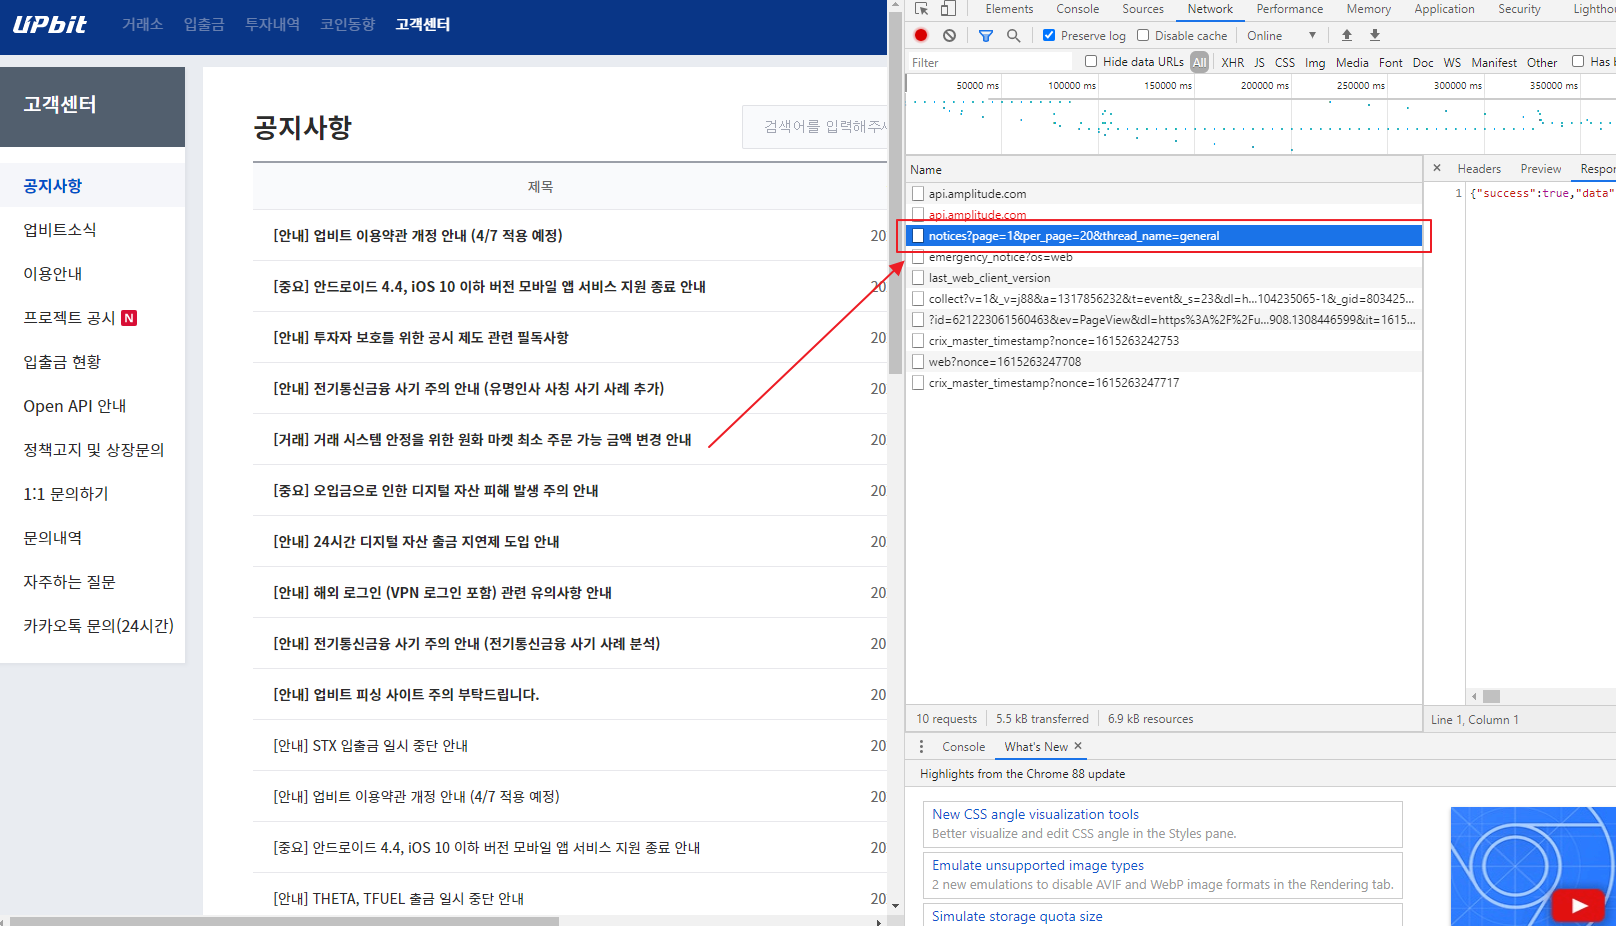Open the 입출금 menu in Upbit header

[204, 24]
